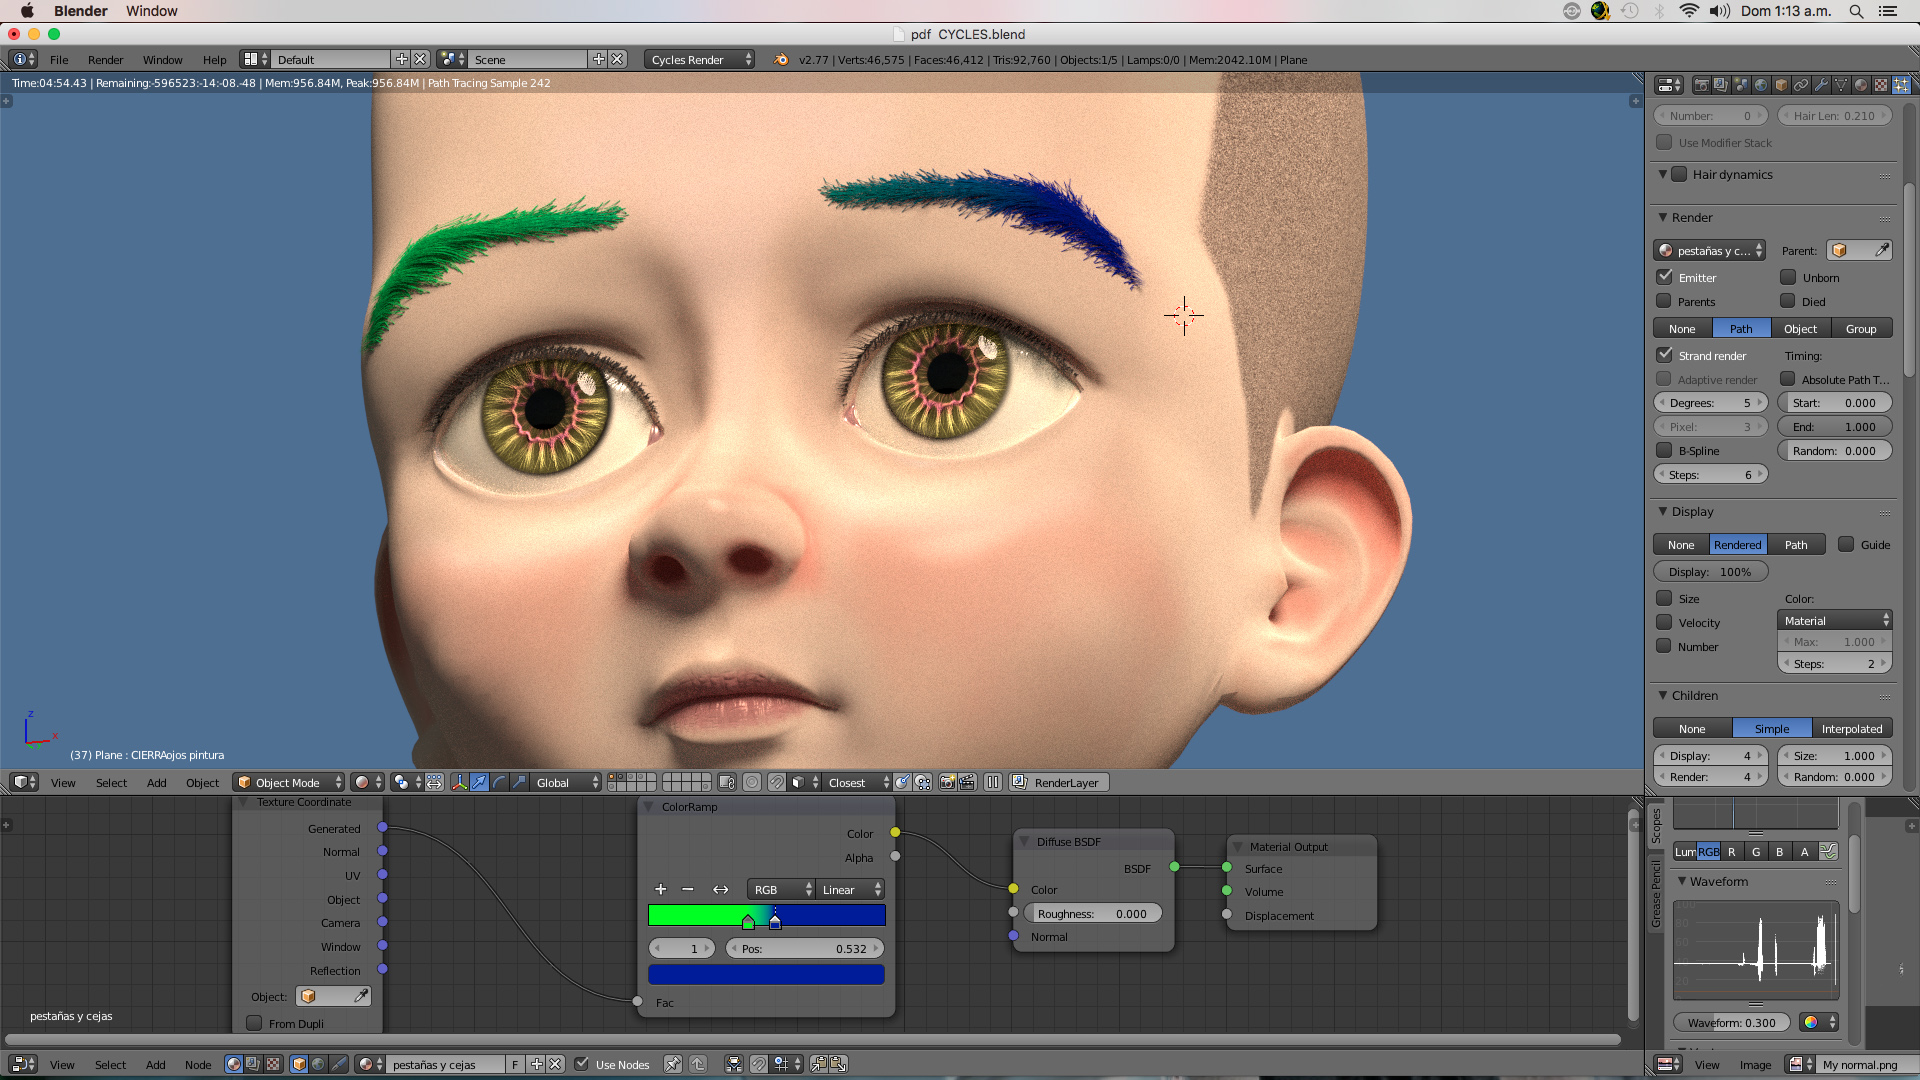Click the ColorRamp Pos value field
This screenshot has height=1080, width=1920.
[805, 949]
